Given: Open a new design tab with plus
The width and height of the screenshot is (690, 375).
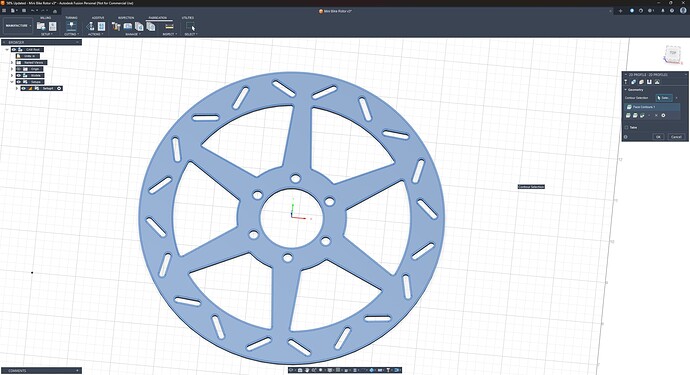Looking at the screenshot, I should 620,11.
